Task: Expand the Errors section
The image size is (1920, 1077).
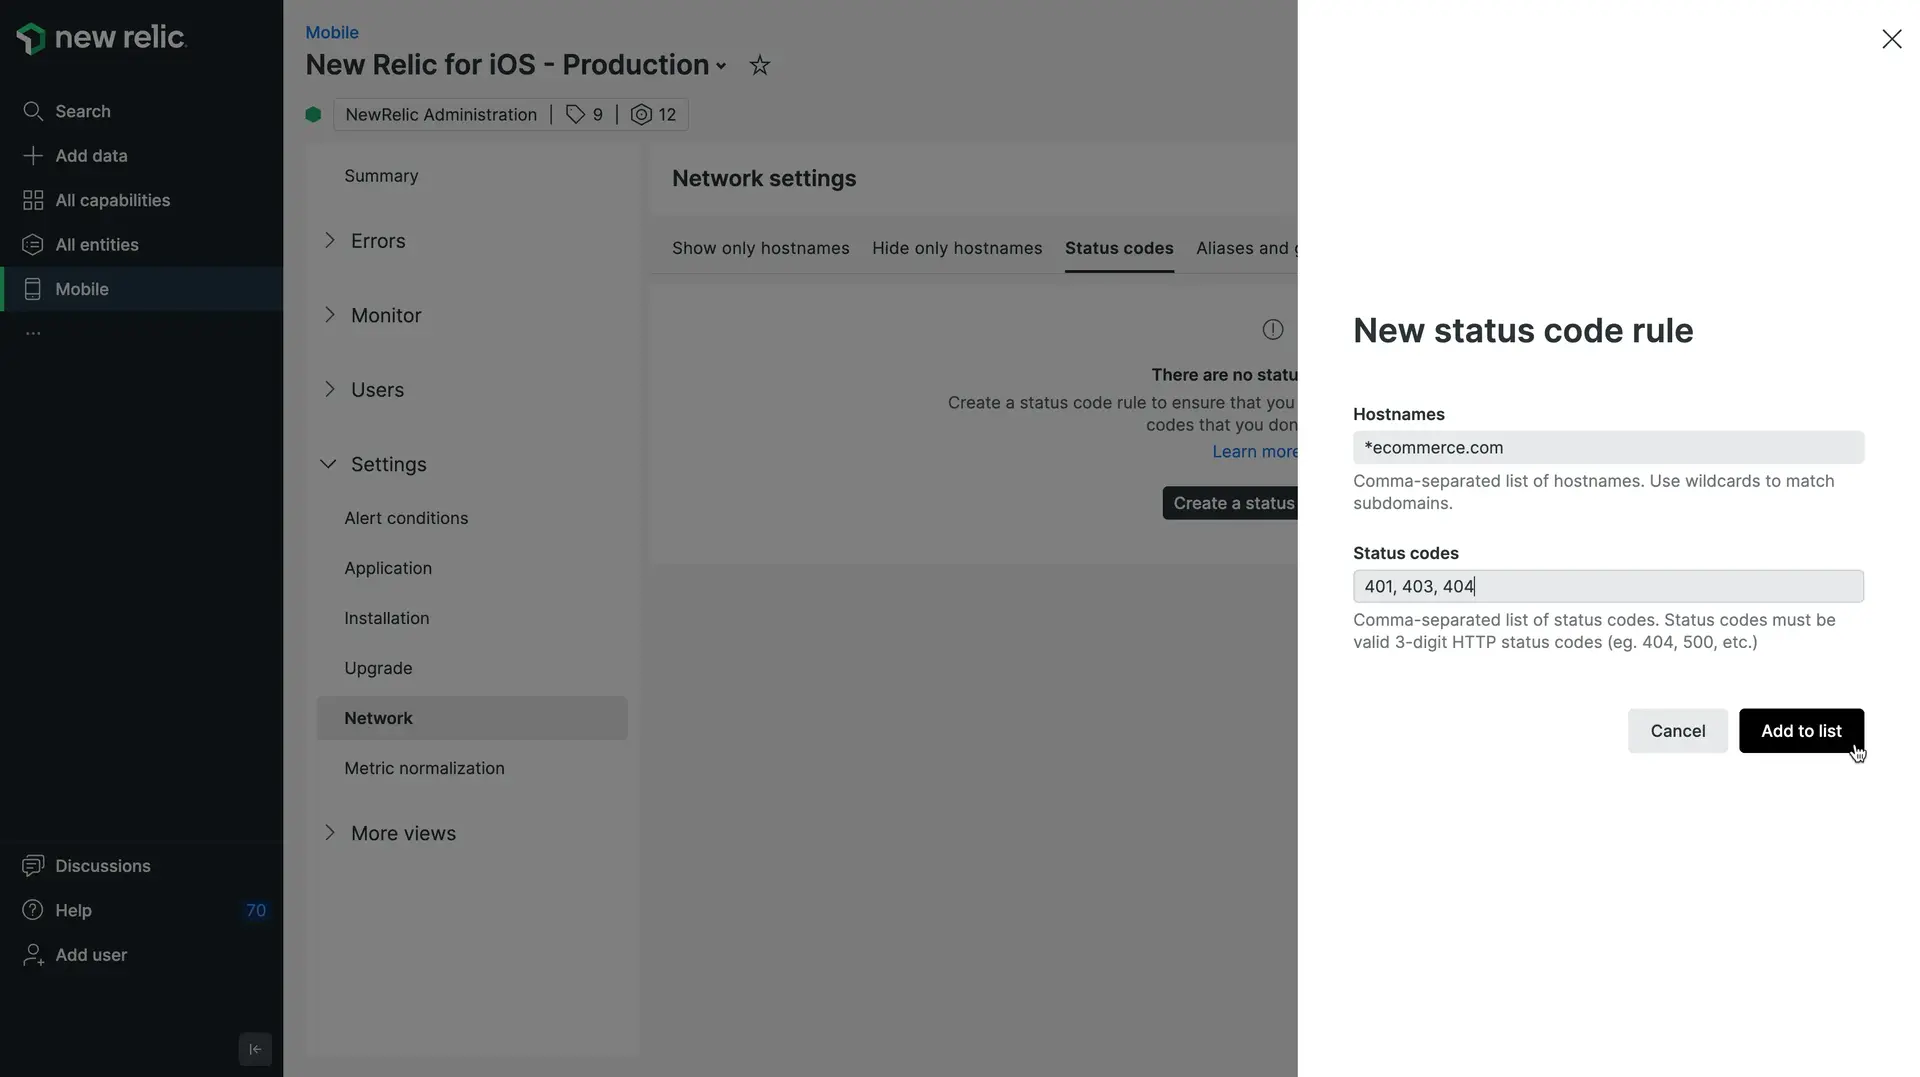Action: pos(330,241)
